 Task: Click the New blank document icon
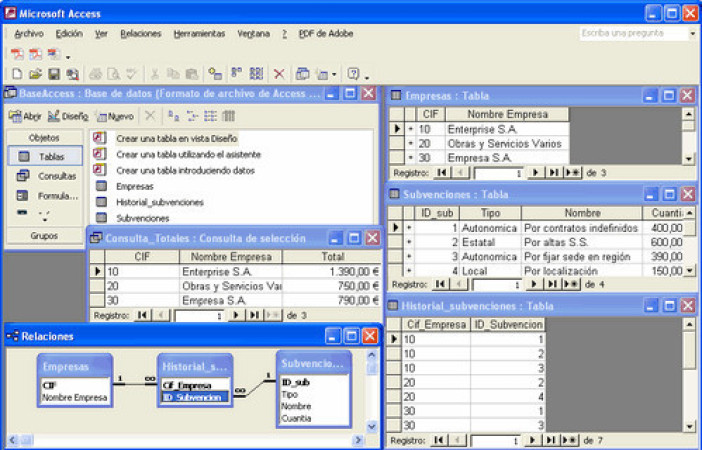click(x=17, y=73)
